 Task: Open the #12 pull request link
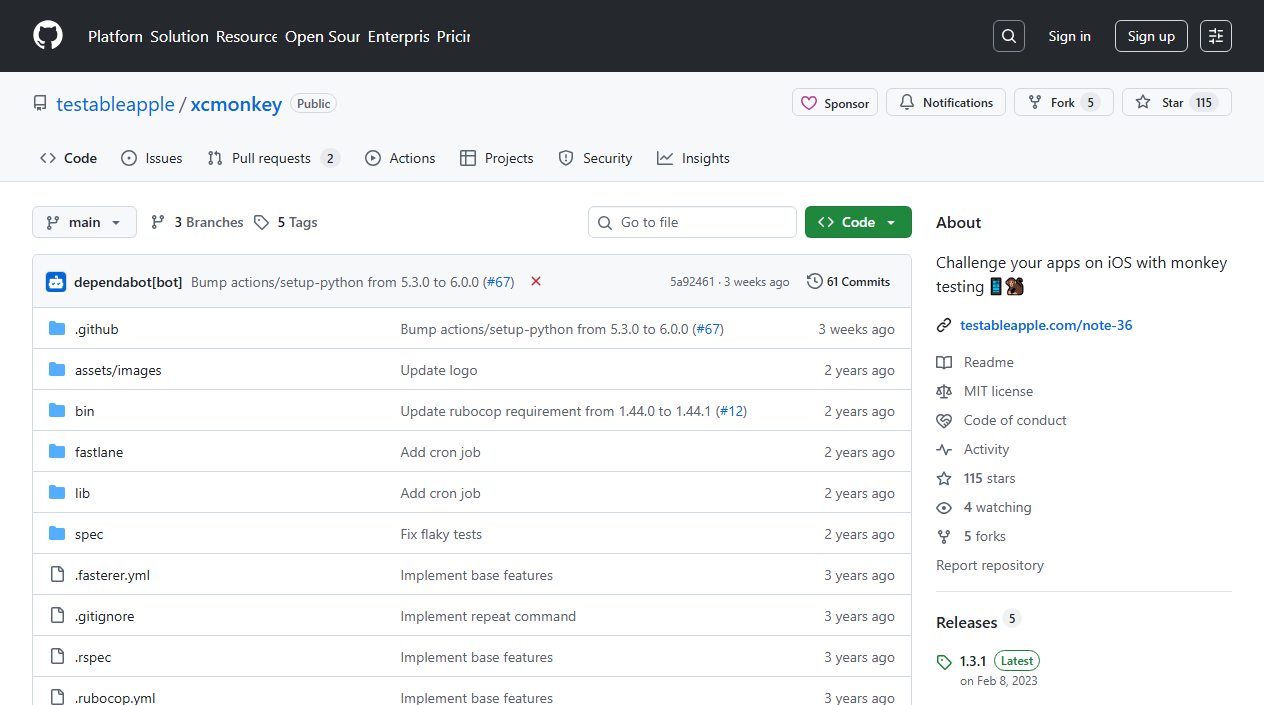click(731, 411)
